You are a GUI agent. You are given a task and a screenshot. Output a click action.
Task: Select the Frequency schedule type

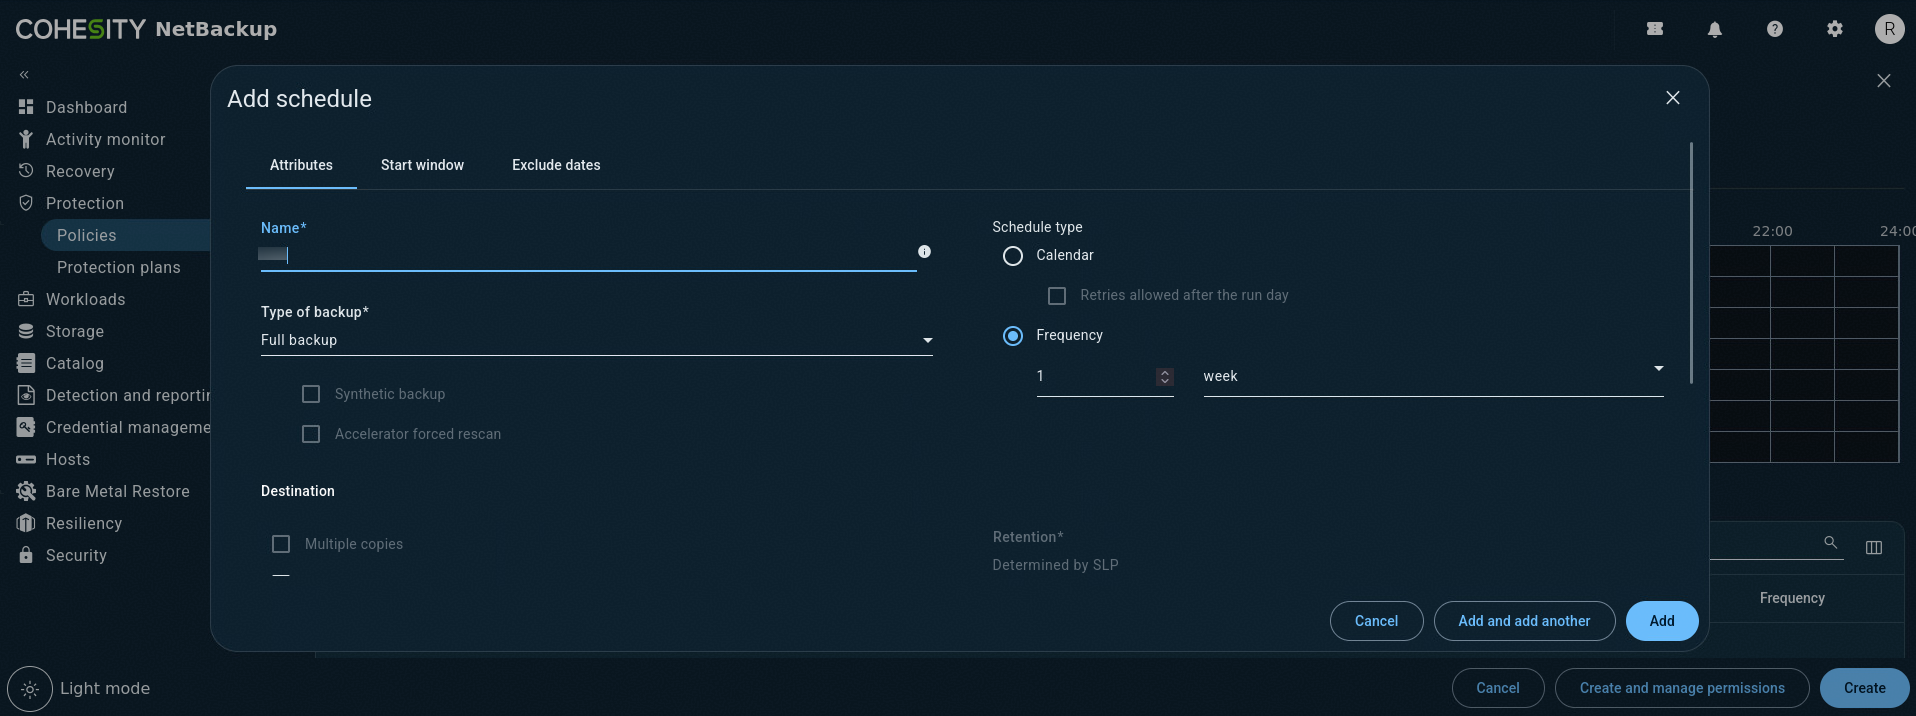pos(1013,336)
